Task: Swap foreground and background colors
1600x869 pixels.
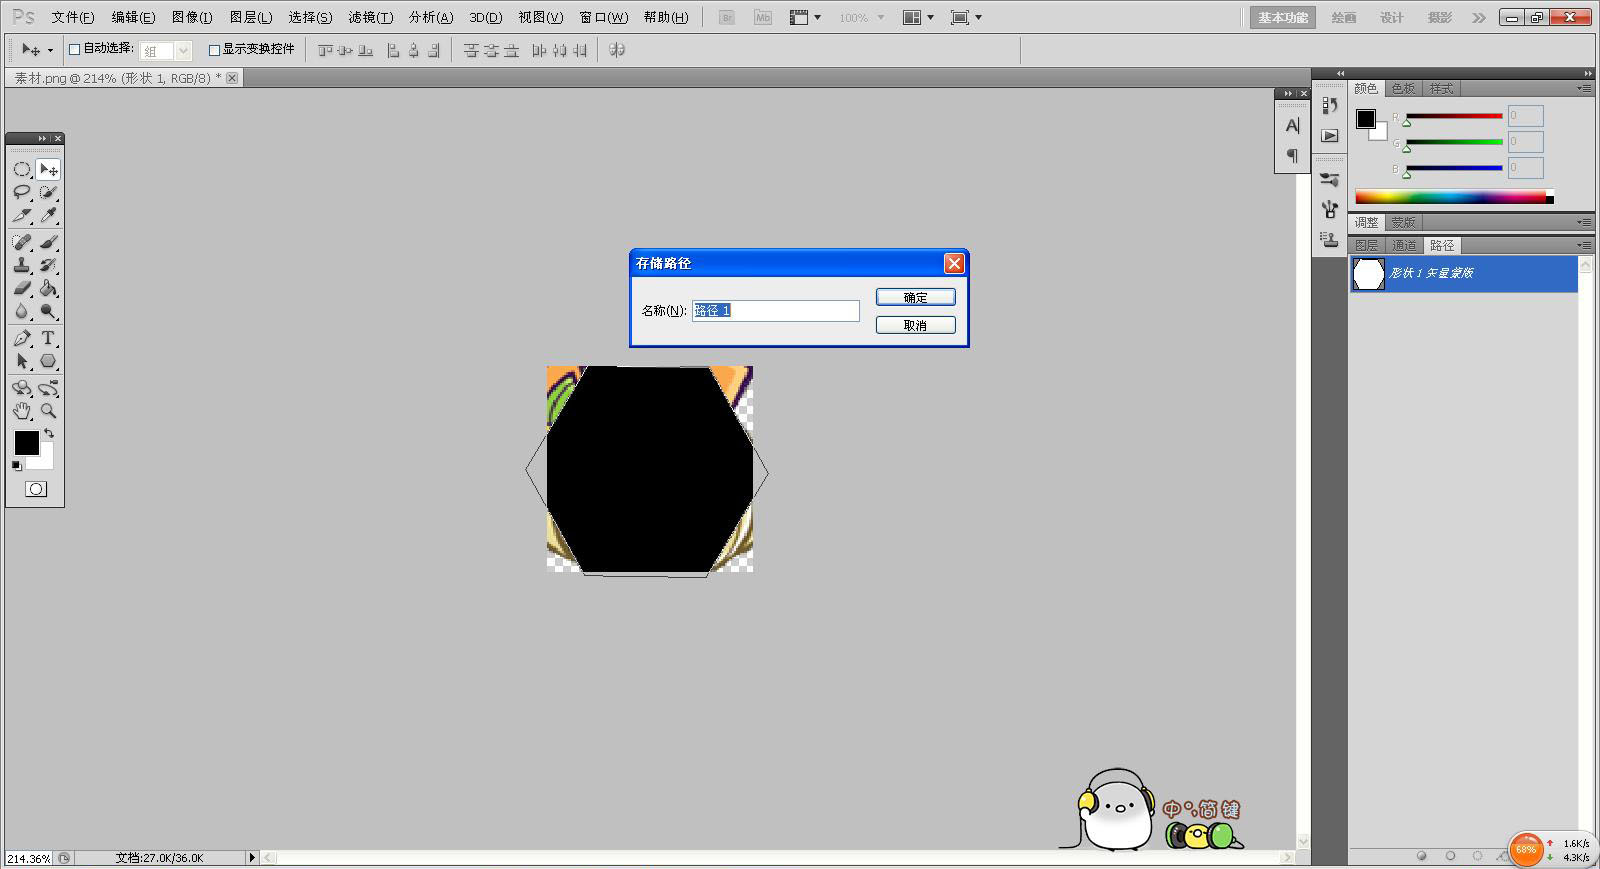Action: [49, 433]
